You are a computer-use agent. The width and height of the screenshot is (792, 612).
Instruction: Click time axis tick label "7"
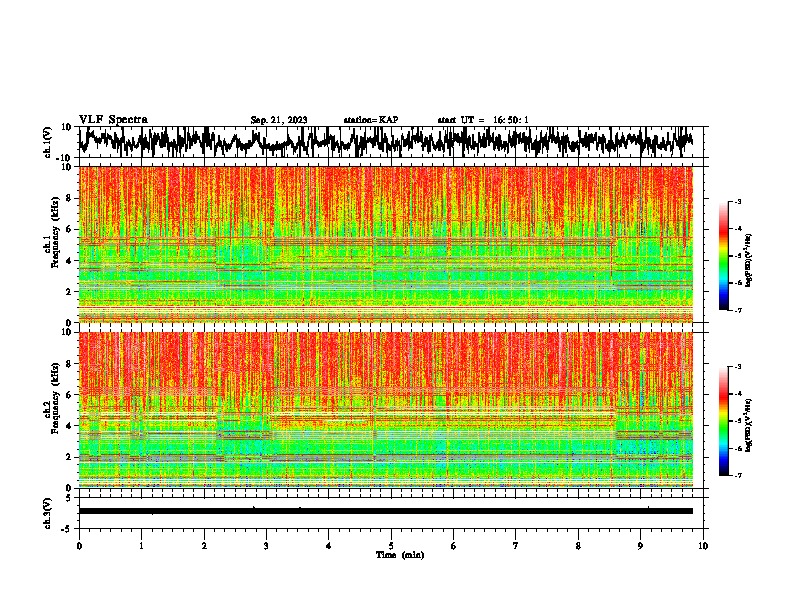516,545
